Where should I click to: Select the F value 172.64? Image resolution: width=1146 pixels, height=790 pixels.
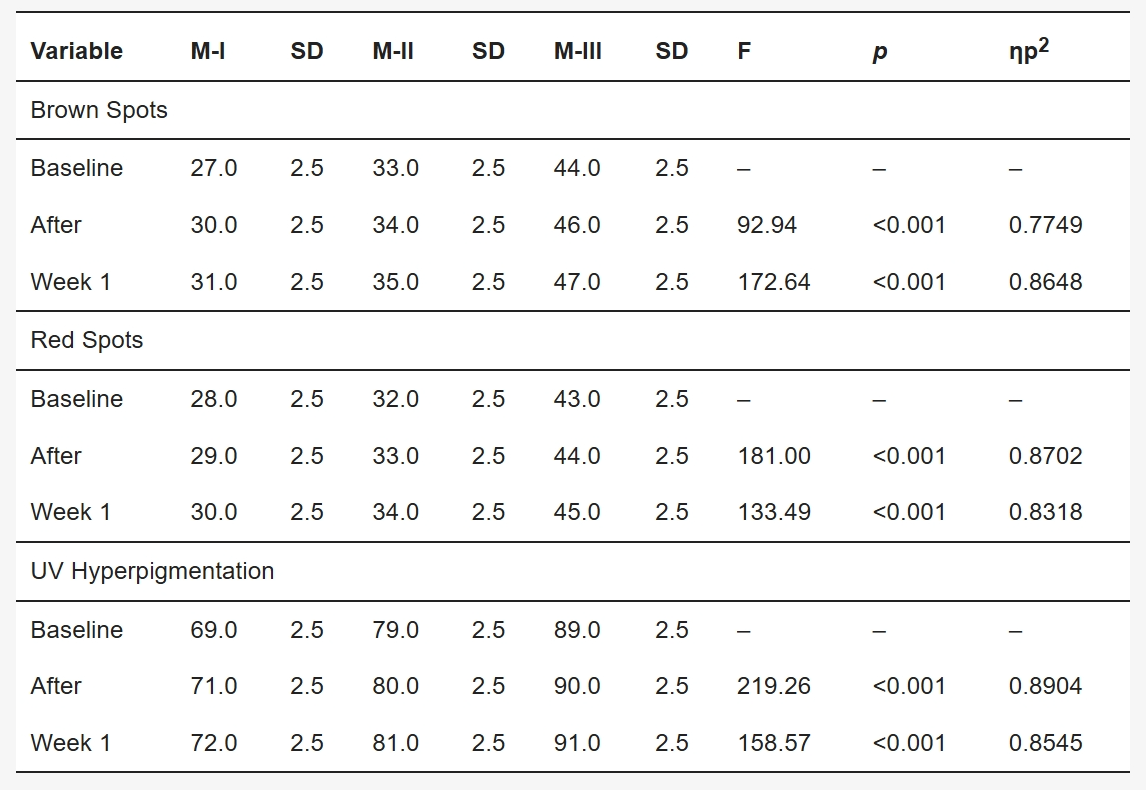(x=773, y=281)
